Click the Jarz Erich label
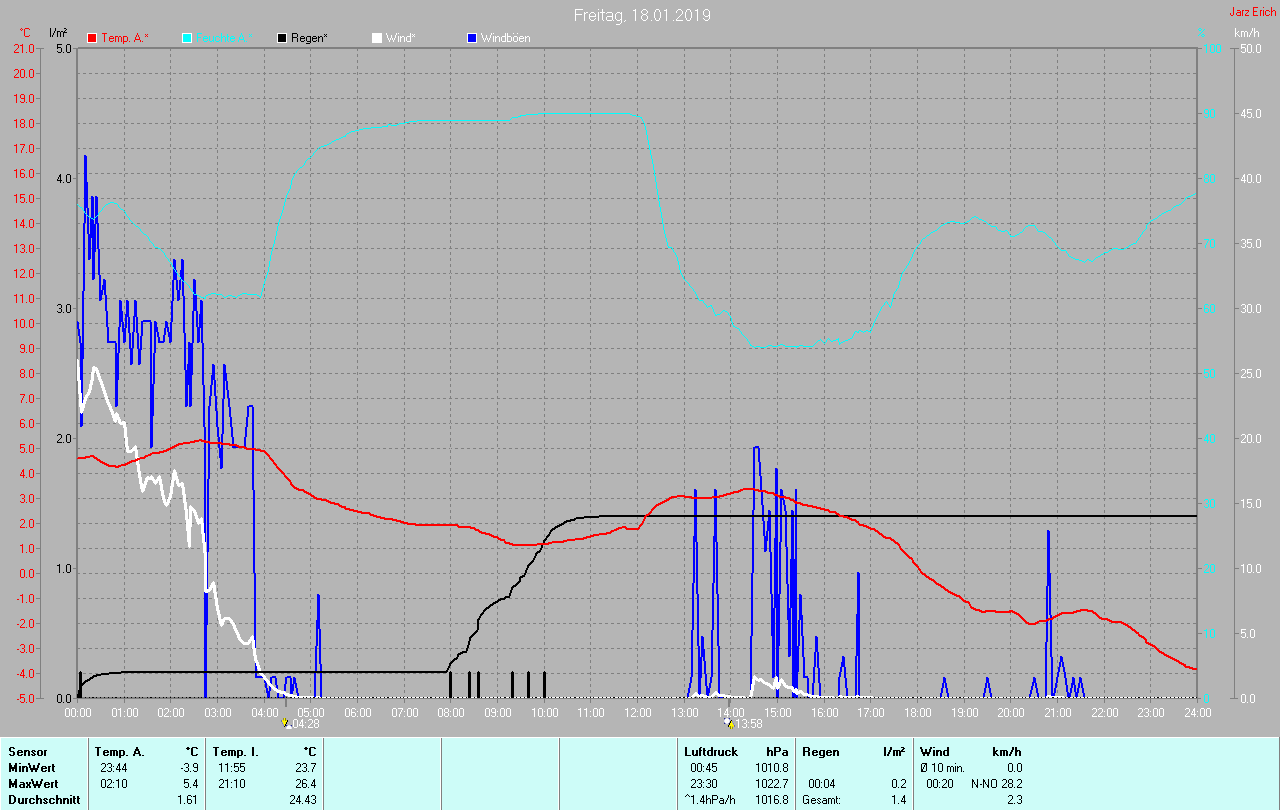1280x810 pixels. click(1252, 12)
